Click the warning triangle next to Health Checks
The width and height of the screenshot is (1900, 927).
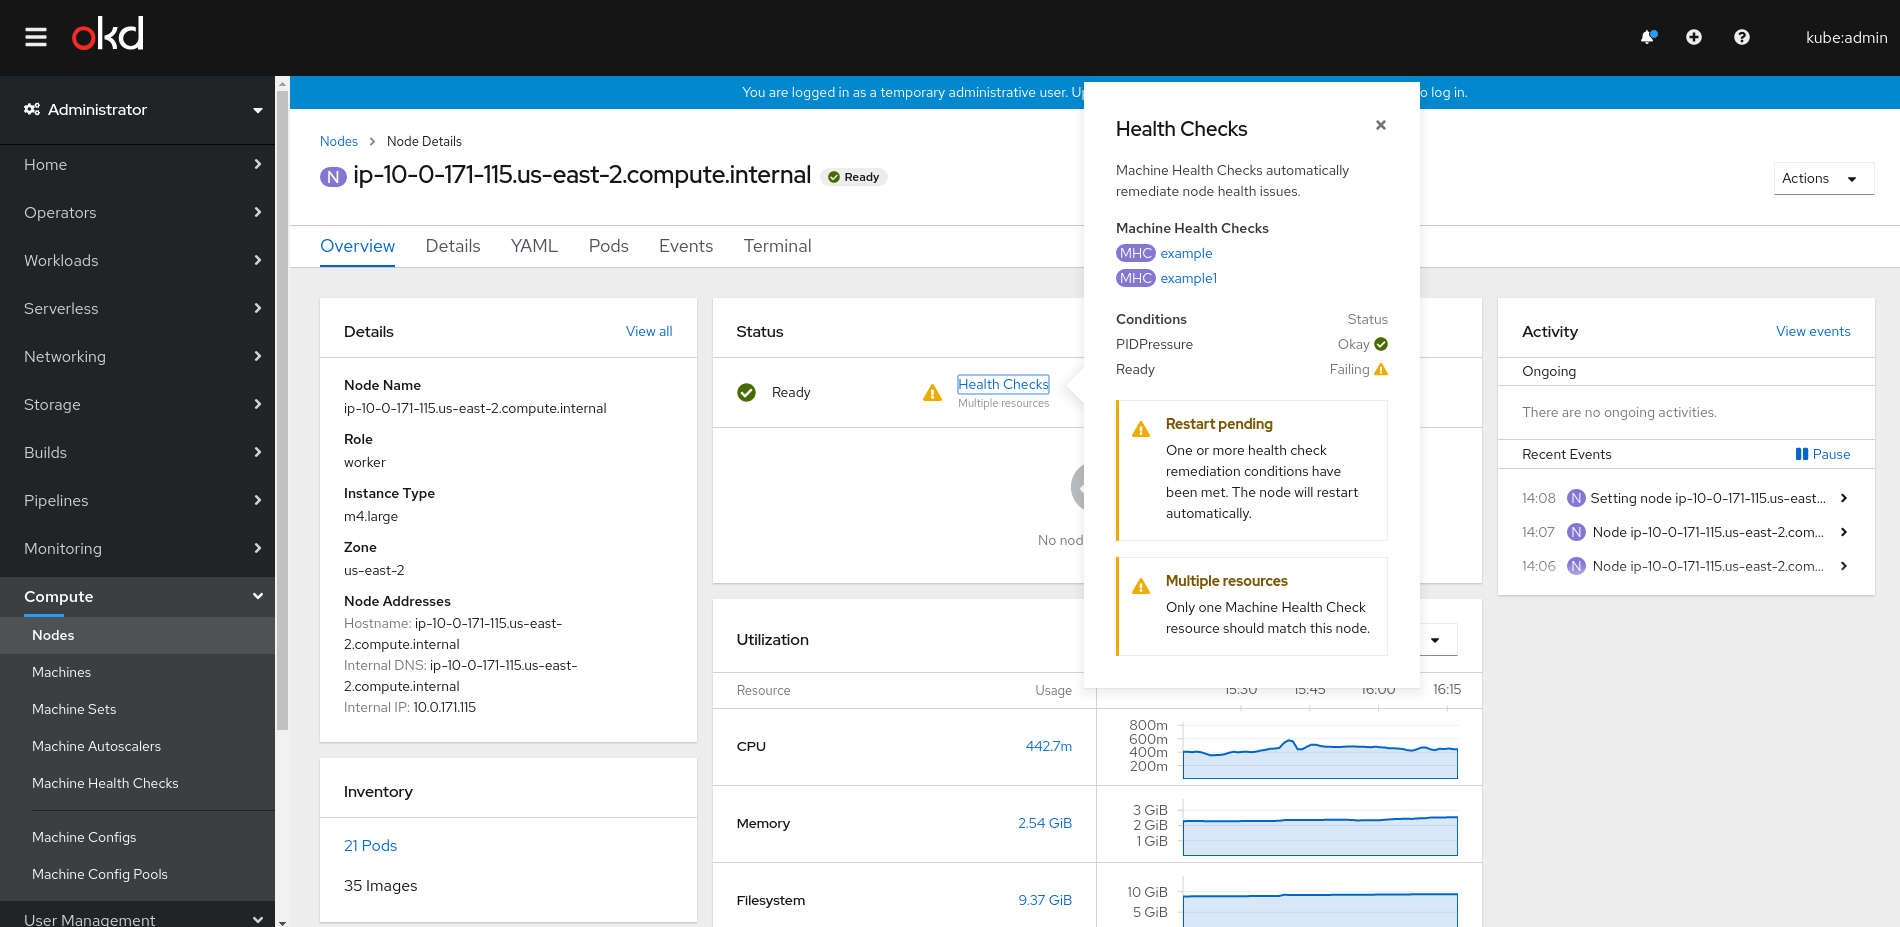(x=932, y=393)
